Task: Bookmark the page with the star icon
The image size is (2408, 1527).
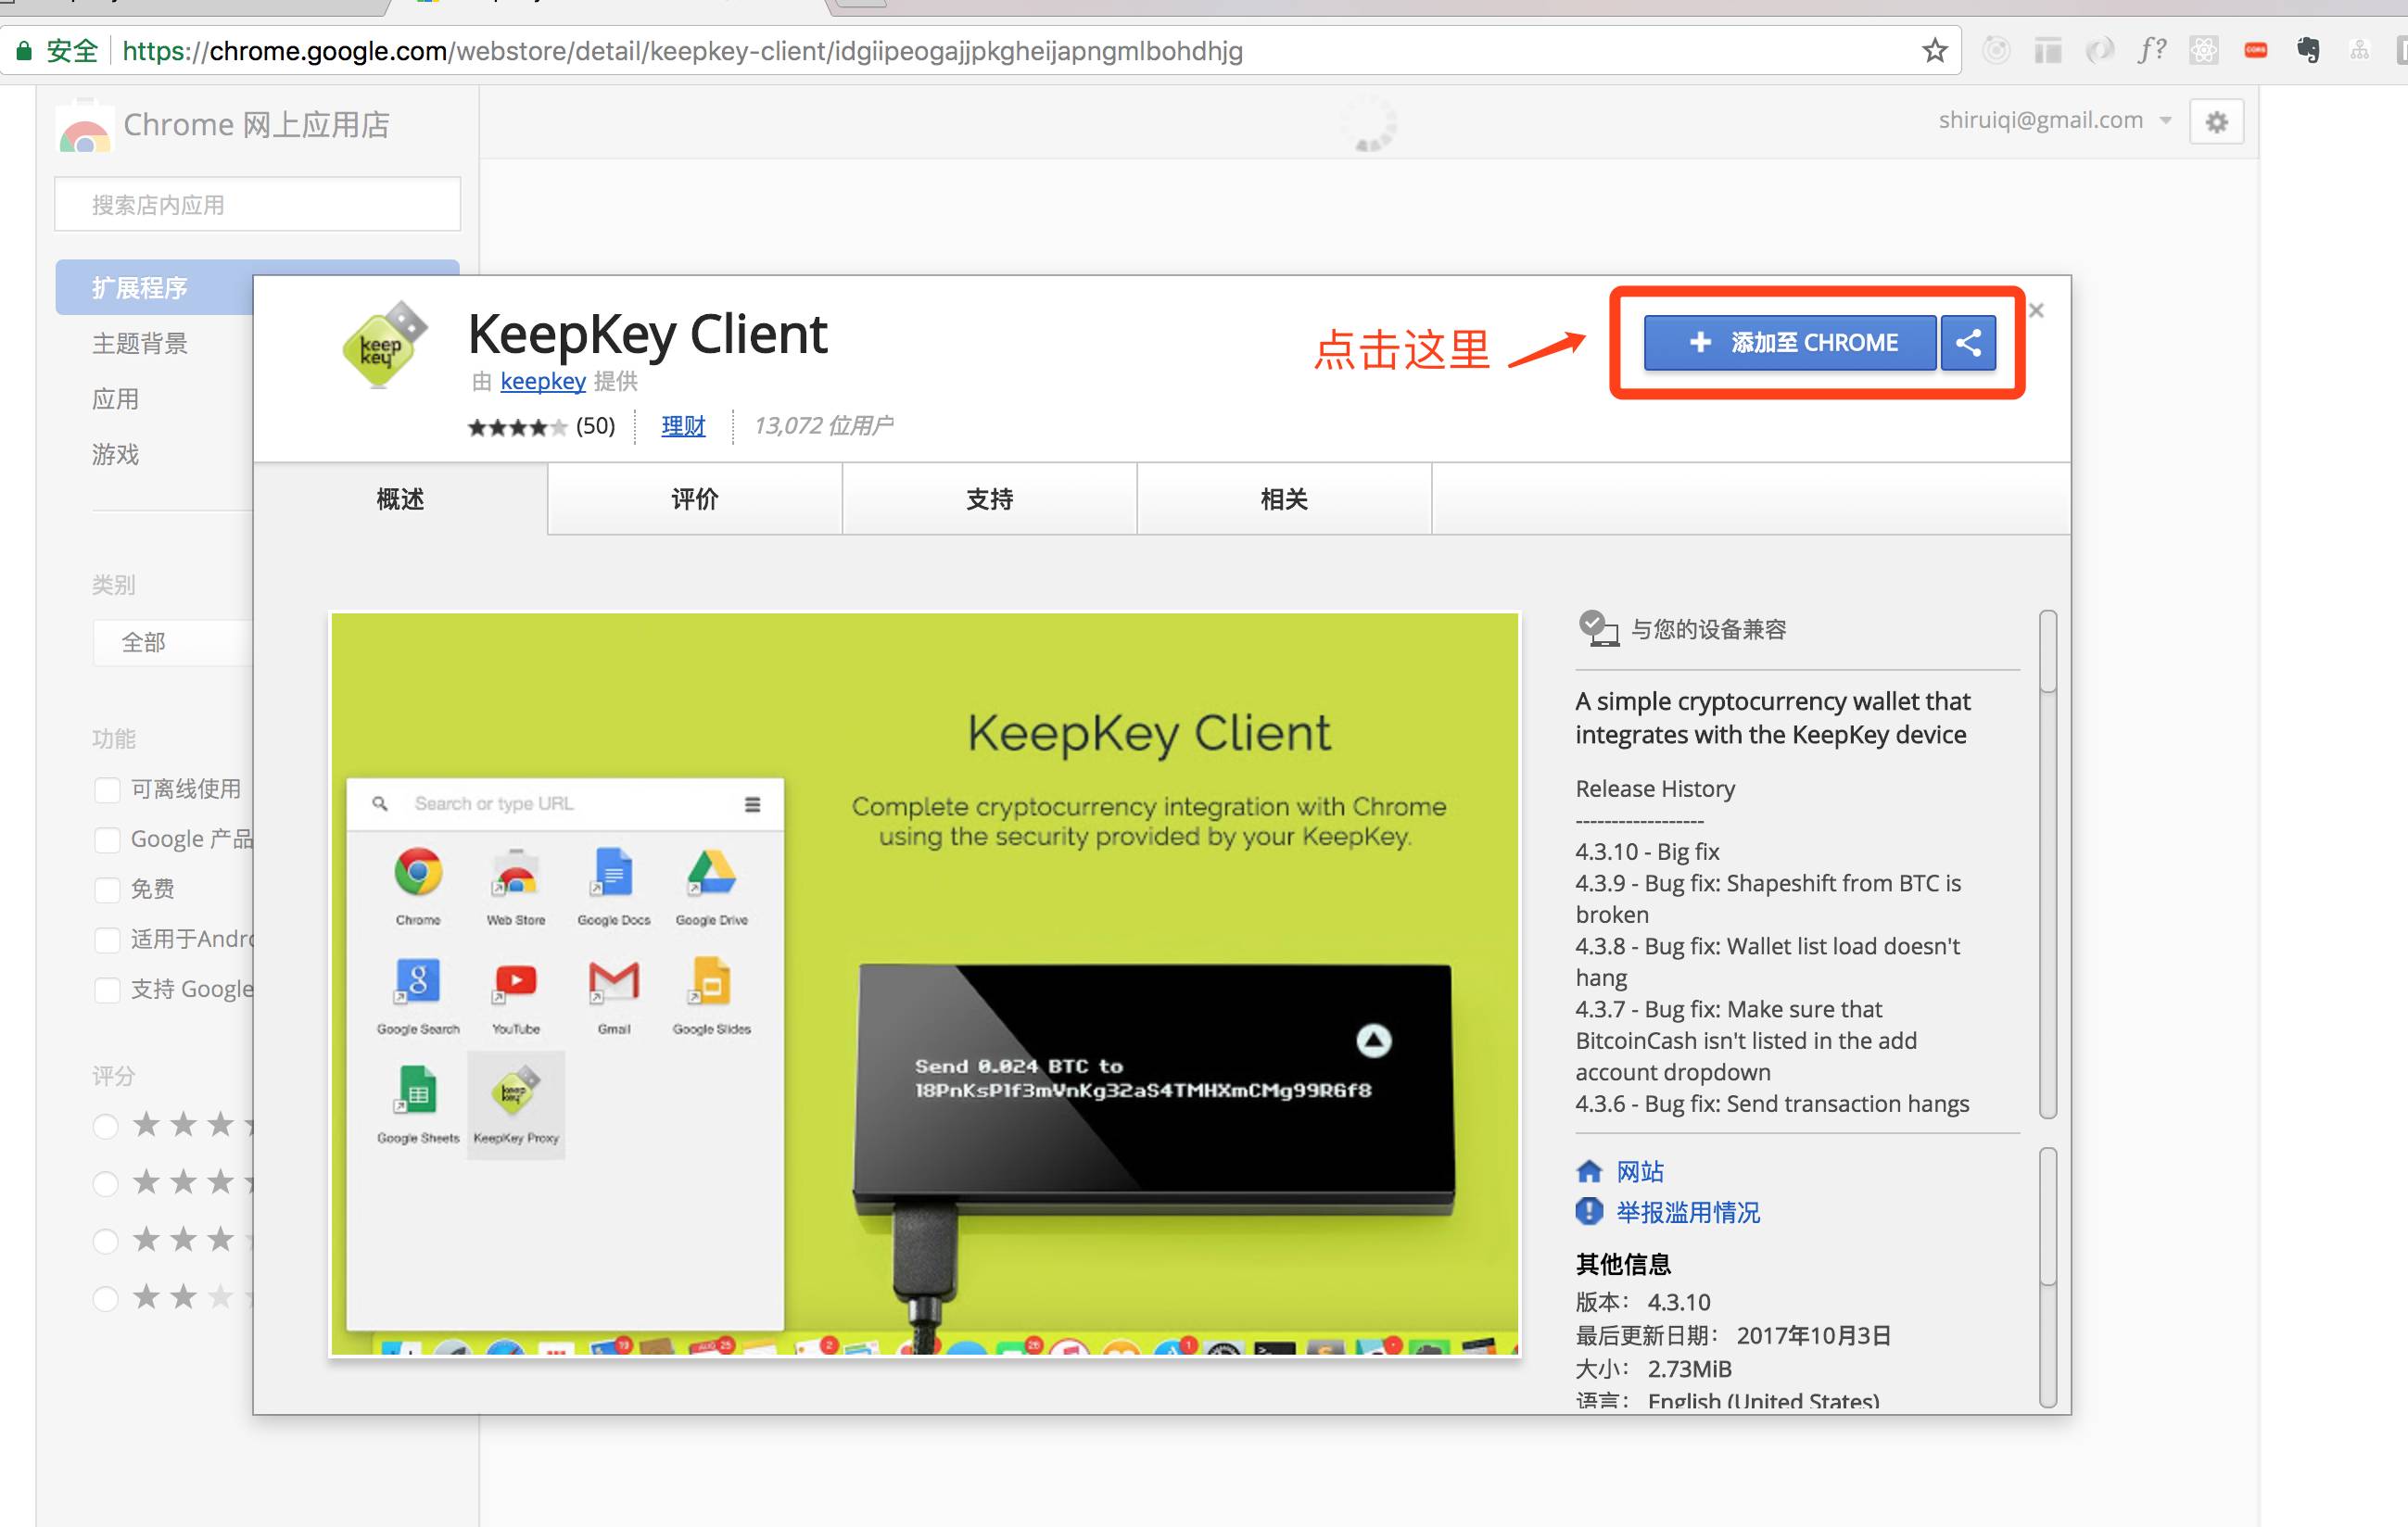Action: click(x=1934, y=50)
